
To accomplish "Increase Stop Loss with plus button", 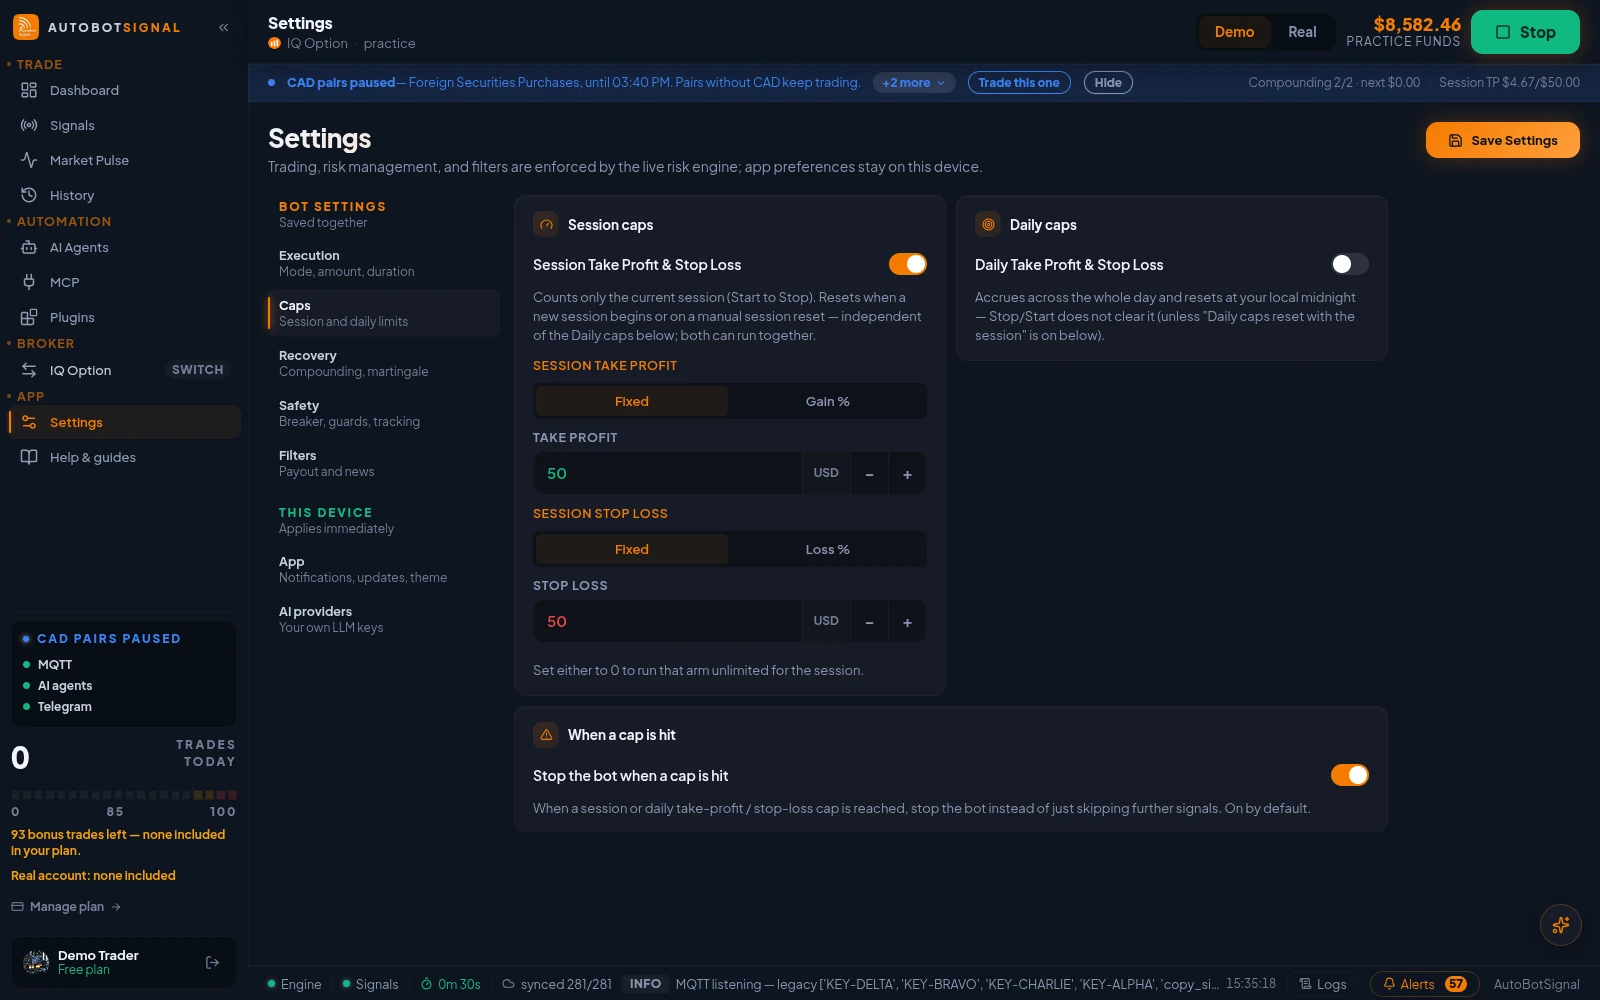I will pyautogui.click(x=907, y=621).
